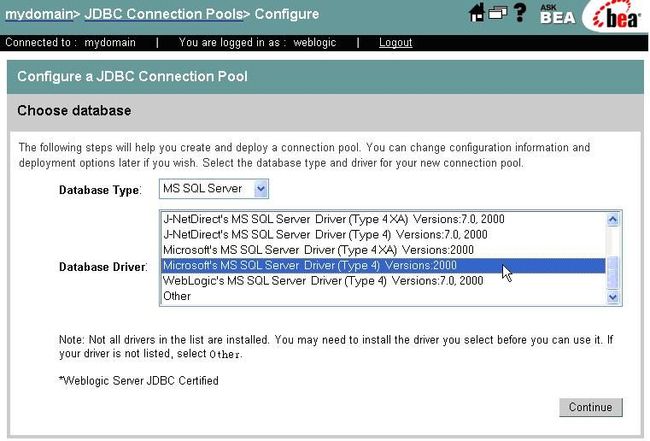Click the driver list scroll up arrow
This screenshot has width=650, height=441.
click(x=613, y=219)
